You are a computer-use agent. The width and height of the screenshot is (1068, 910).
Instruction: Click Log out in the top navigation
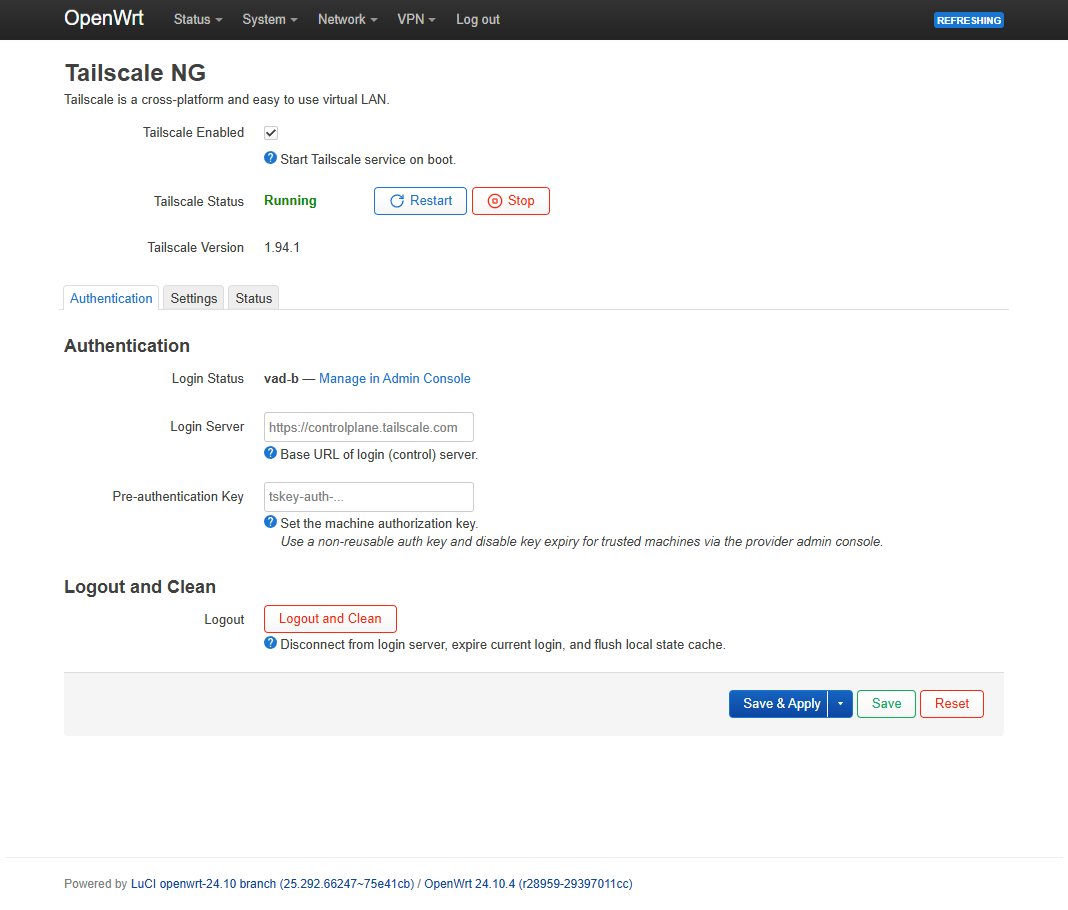coord(477,20)
